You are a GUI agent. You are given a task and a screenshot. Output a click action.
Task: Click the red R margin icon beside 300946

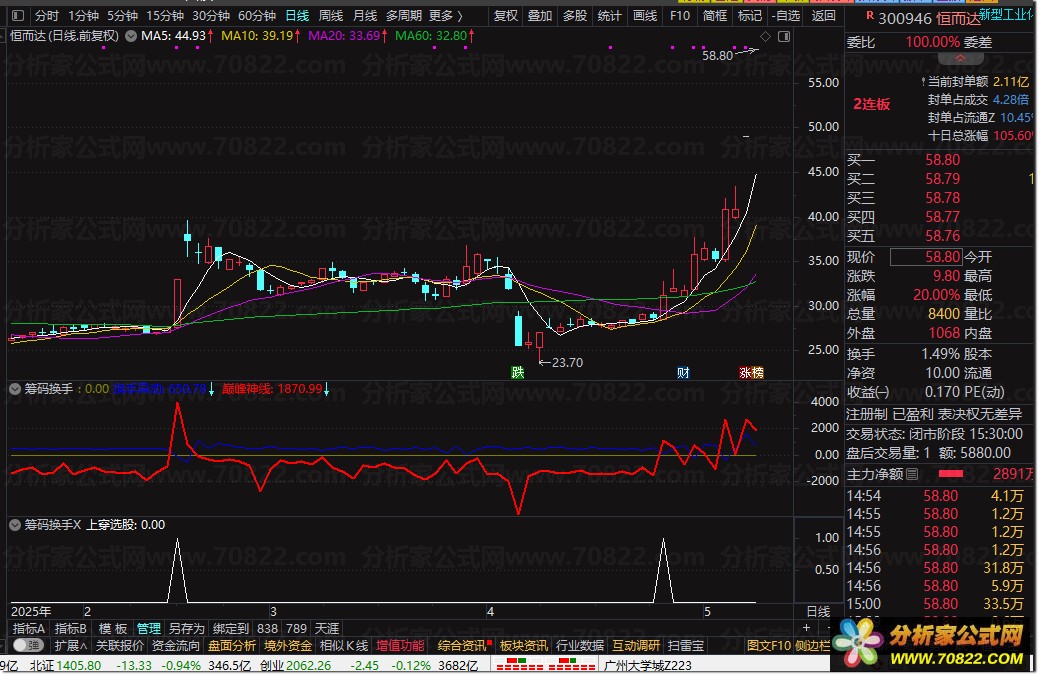(x=870, y=15)
